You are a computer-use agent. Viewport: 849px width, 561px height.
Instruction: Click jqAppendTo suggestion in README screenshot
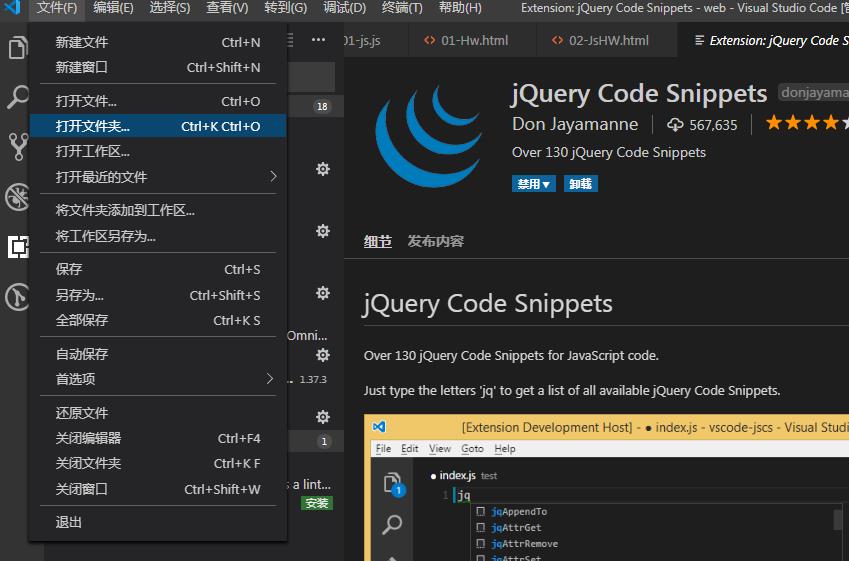(x=519, y=511)
